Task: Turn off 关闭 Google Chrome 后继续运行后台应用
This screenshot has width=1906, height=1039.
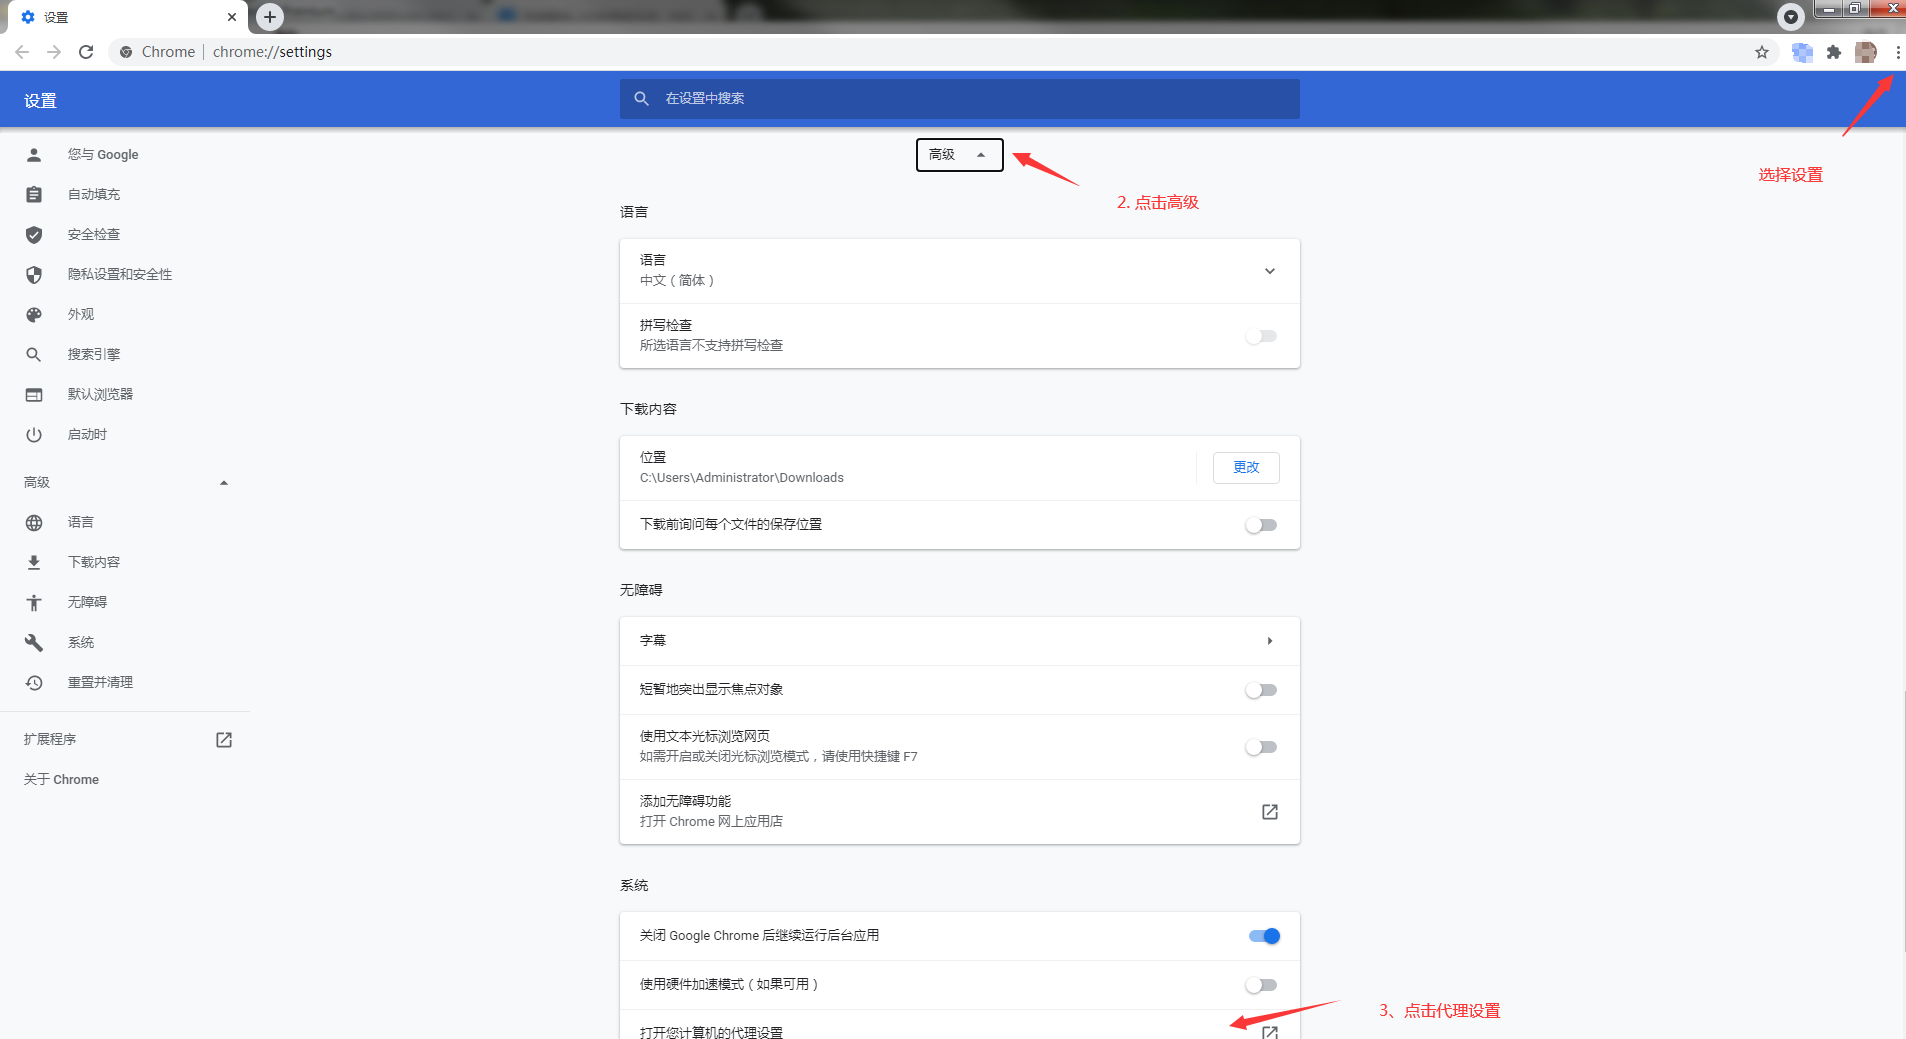Action: pyautogui.click(x=1262, y=936)
